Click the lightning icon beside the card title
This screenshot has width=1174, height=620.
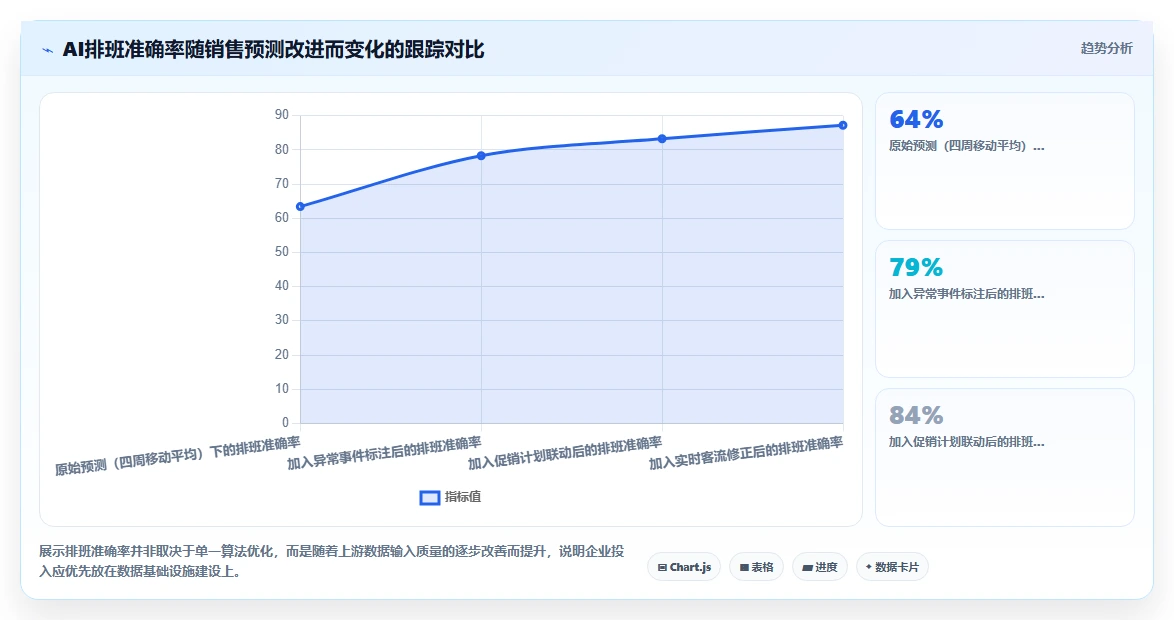[x=48, y=51]
